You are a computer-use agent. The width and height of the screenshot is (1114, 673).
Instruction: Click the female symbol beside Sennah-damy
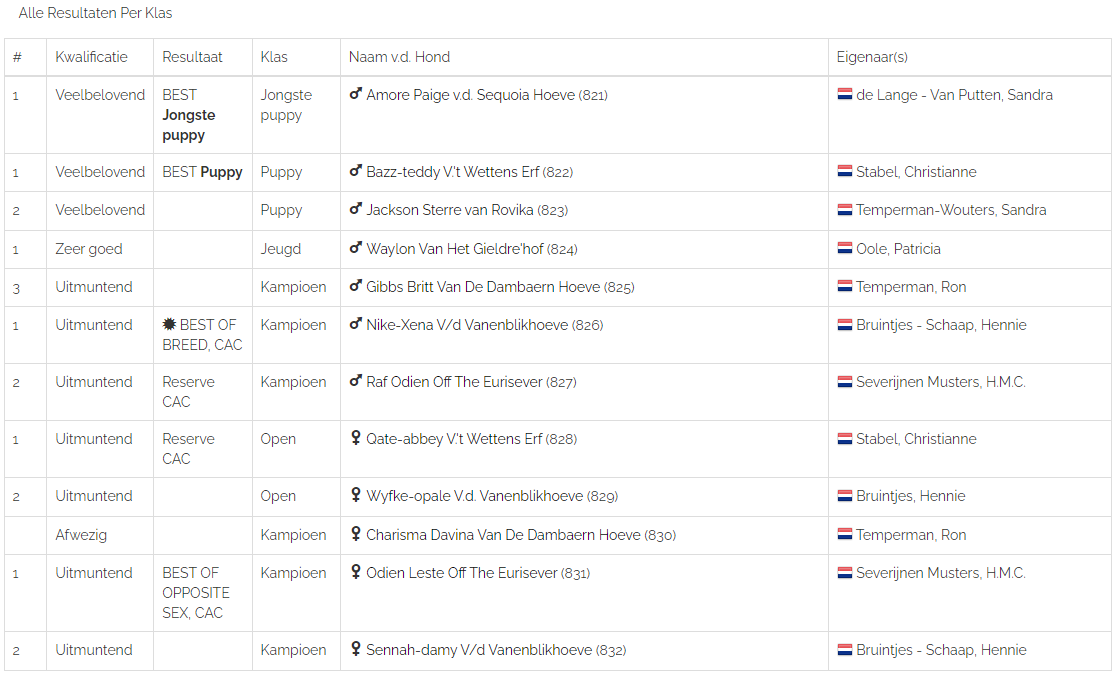(x=355, y=650)
